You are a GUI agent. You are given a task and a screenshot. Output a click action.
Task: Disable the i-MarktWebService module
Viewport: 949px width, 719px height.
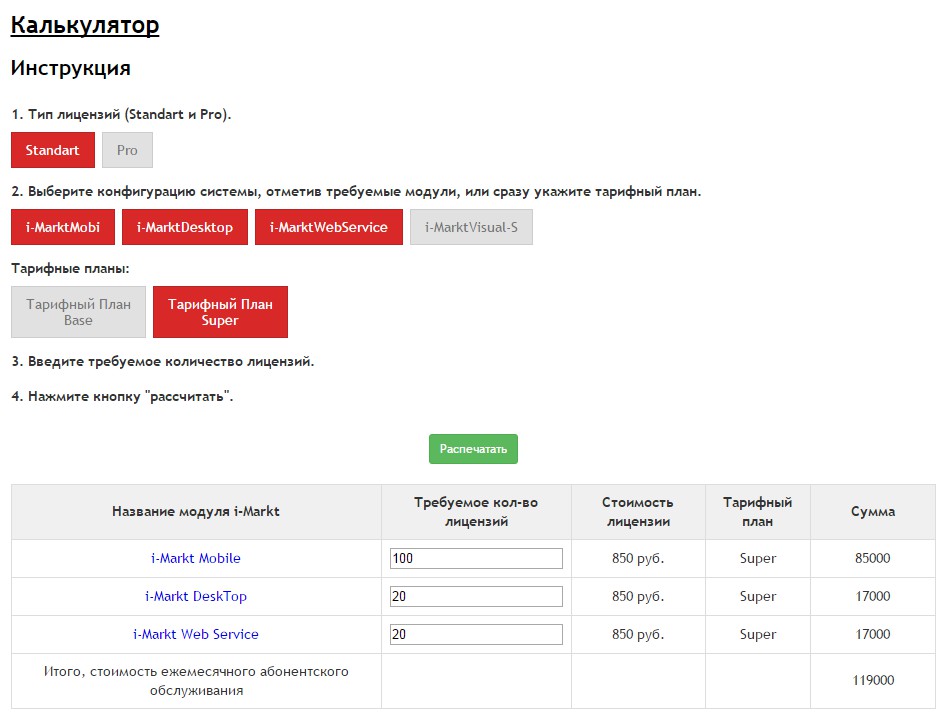(x=329, y=227)
